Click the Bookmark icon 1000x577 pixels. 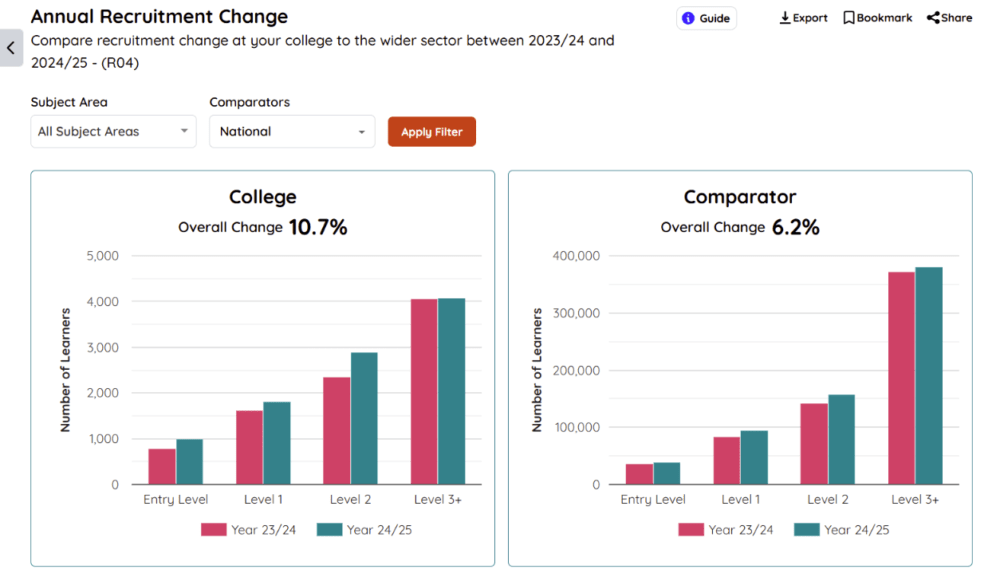[x=849, y=18]
